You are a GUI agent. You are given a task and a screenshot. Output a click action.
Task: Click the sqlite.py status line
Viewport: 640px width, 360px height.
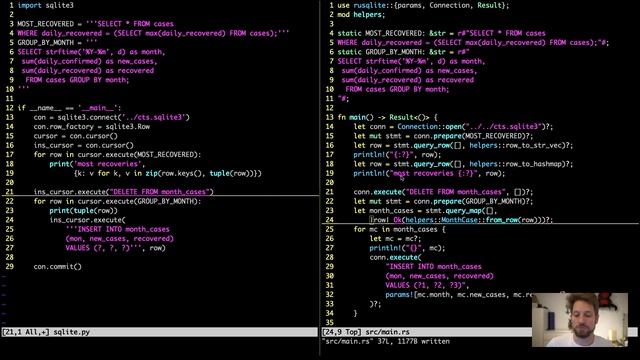159,332
